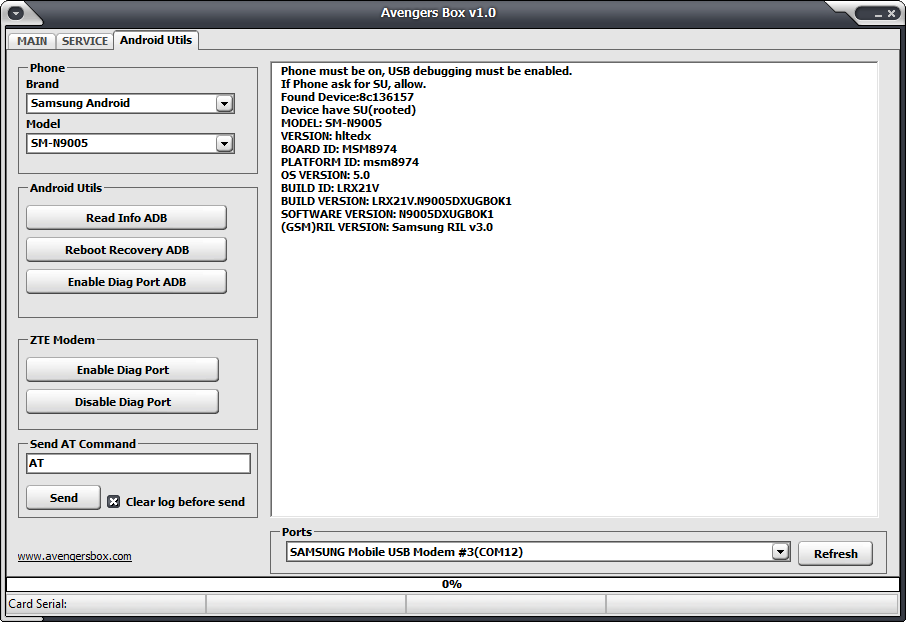Click the 0% progress bar
Image resolution: width=906 pixels, height=622 pixels.
(453, 583)
